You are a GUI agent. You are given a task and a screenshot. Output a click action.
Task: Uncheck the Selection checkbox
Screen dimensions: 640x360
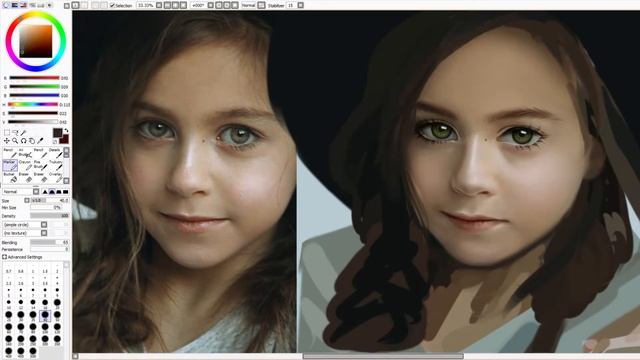tap(112, 5)
